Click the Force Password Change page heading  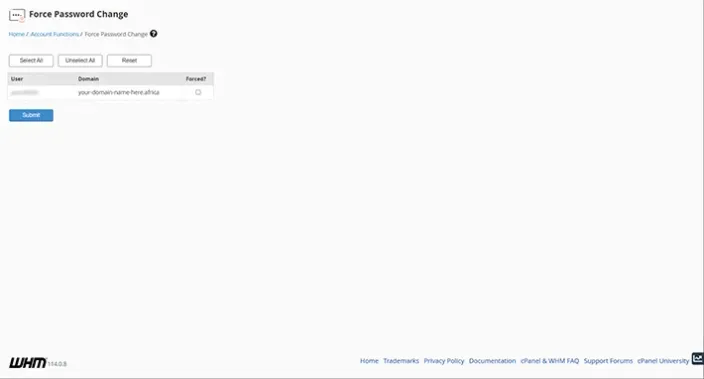click(x=79, y=14)
